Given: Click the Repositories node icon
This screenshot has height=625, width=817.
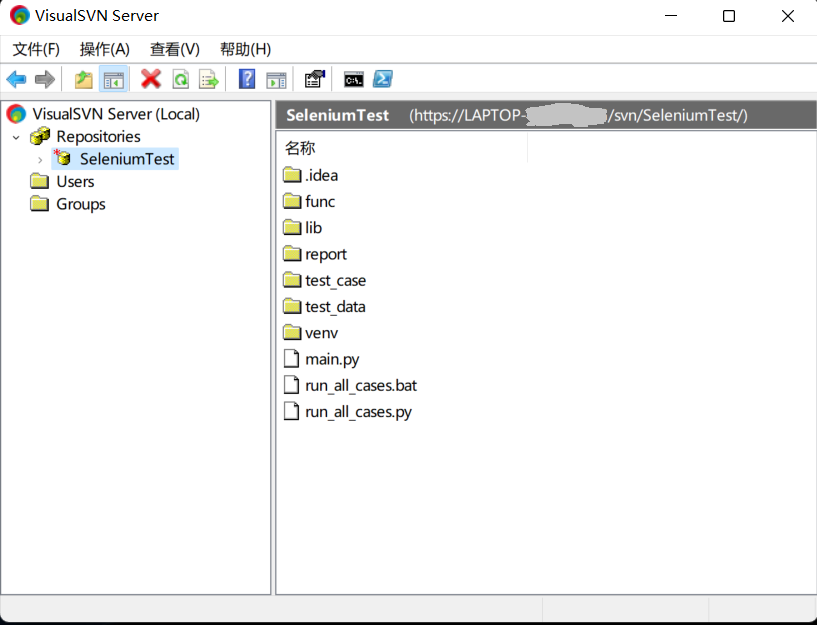Looking at the screenshot, I should click(x=40, y=136).
